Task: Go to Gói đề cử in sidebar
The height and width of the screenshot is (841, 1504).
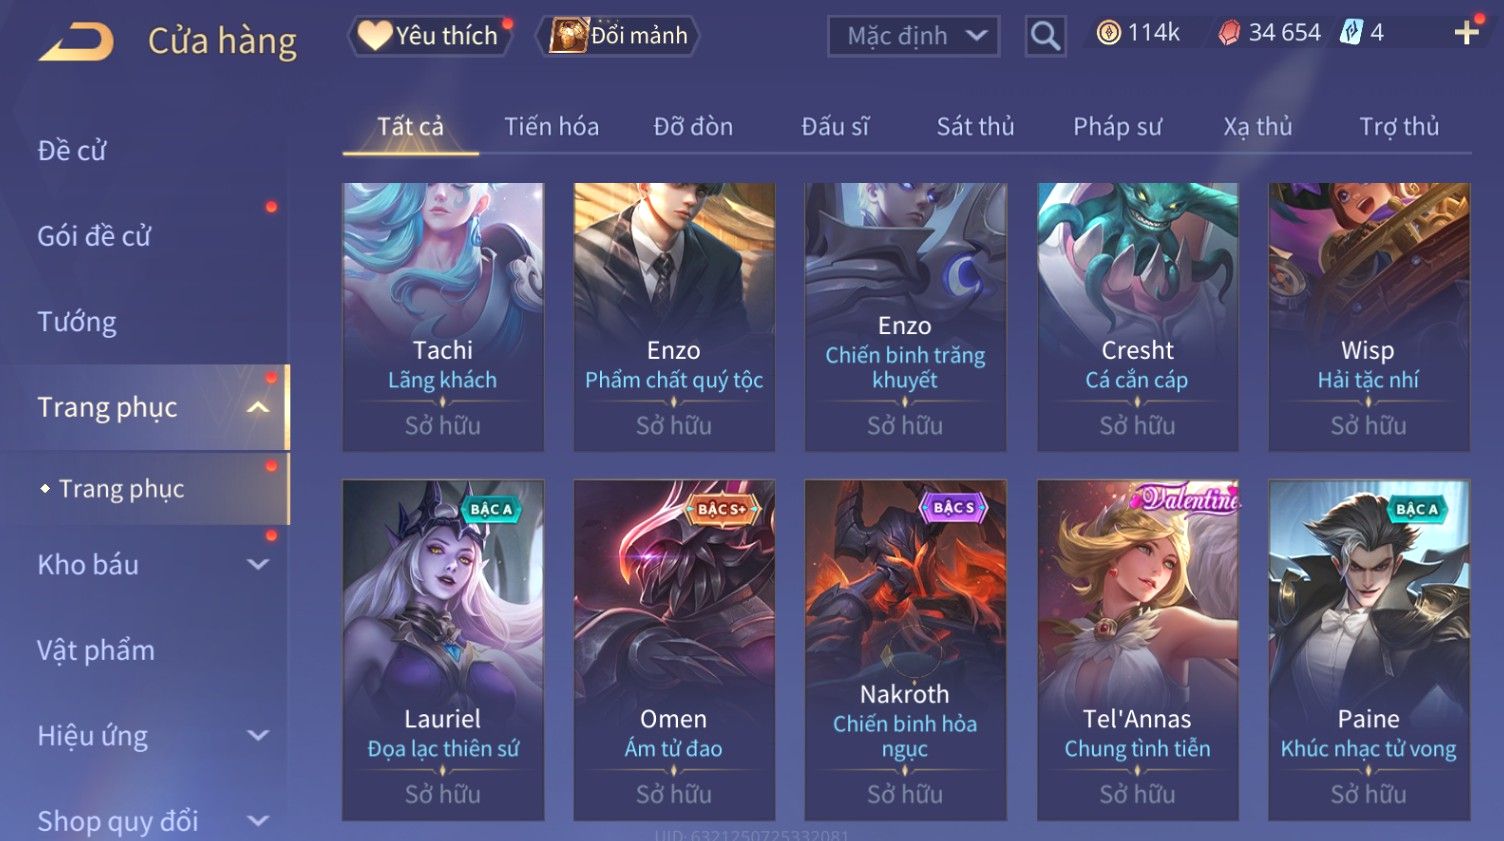Action: [x=94, y=236]
